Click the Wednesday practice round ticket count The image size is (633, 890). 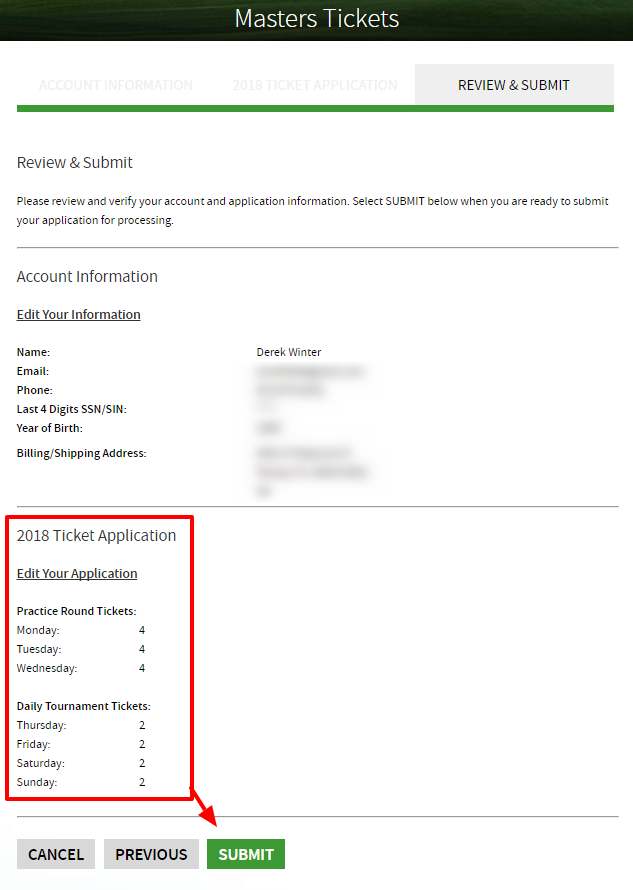pyautogui.click(x=142, y=668)
